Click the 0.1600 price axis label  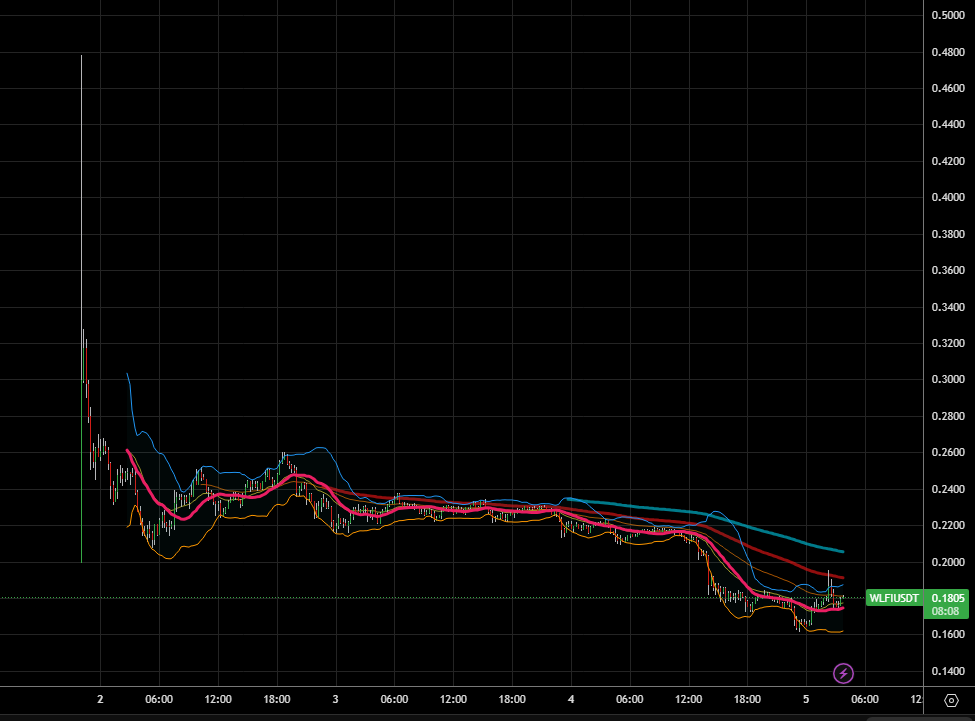(948, 635)
